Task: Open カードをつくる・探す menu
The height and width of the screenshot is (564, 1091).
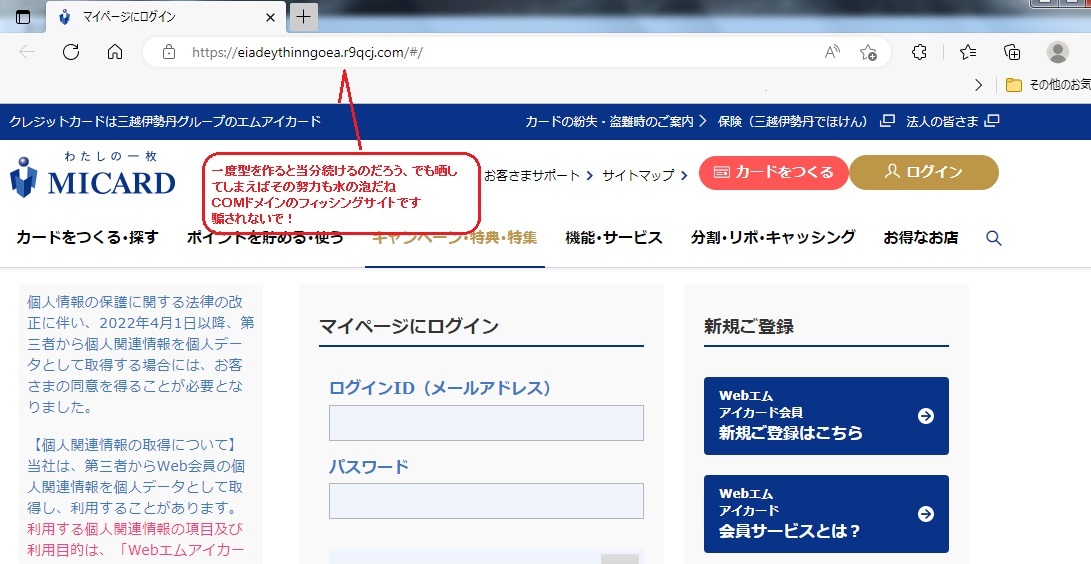Action: 87,238
